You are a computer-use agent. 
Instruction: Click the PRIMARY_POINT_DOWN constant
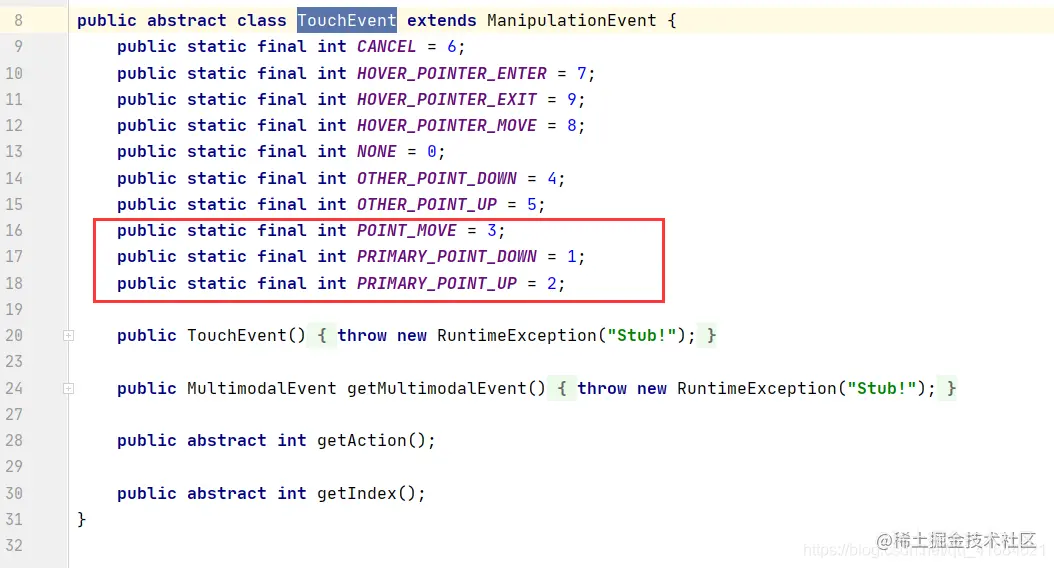447,257
